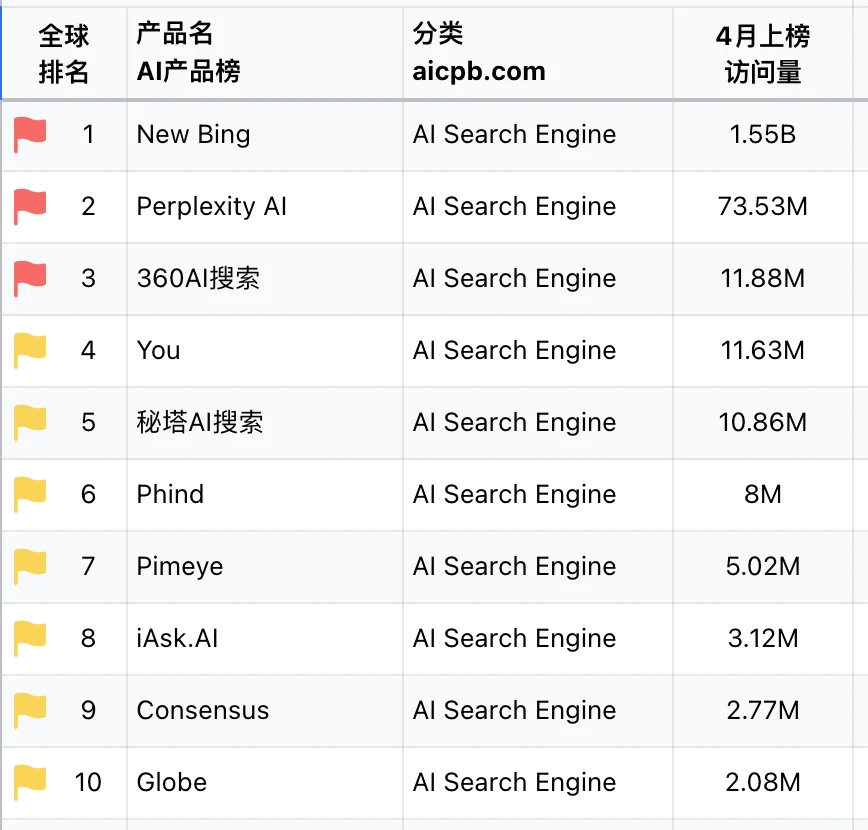
Task: Click the yellow flag beside rank 5
Action: (x=30, y=423)
